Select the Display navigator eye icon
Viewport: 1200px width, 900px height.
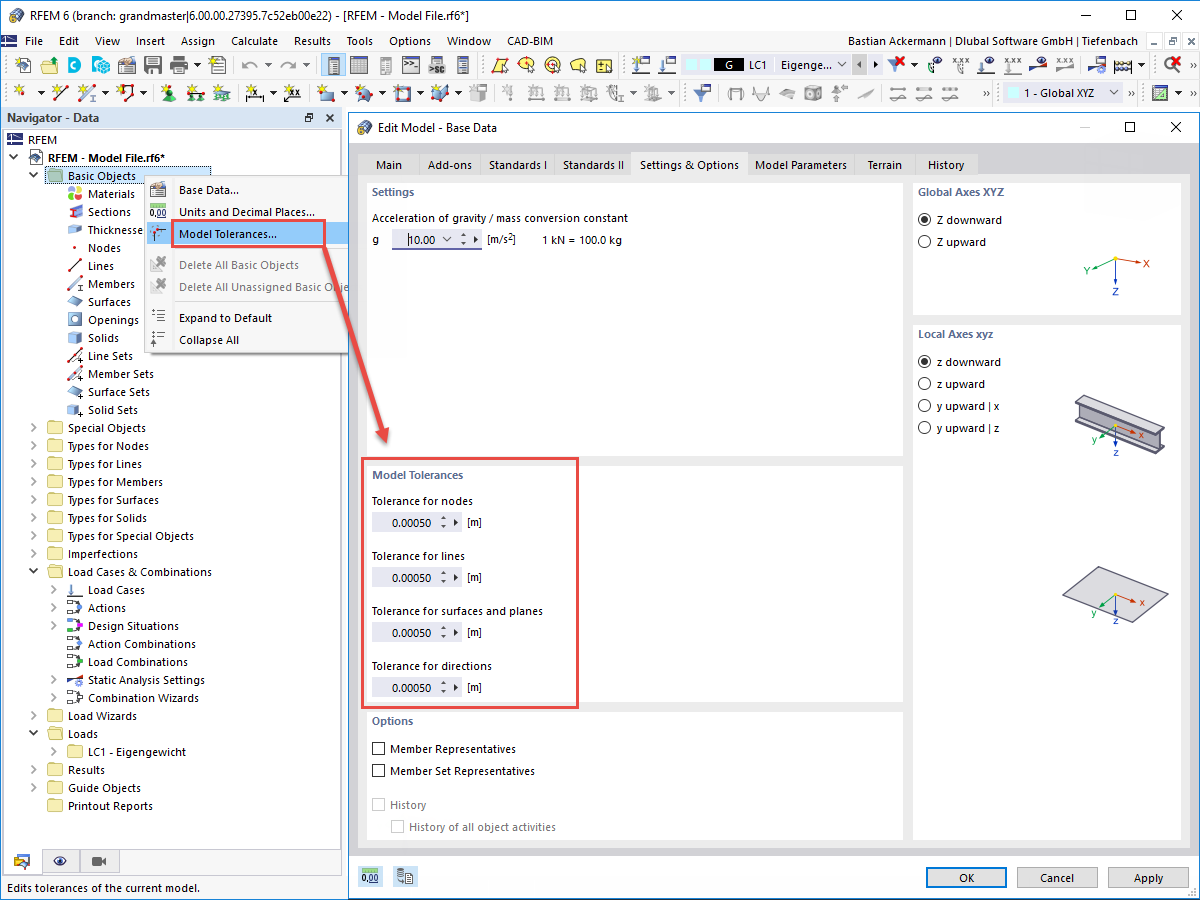60,861
